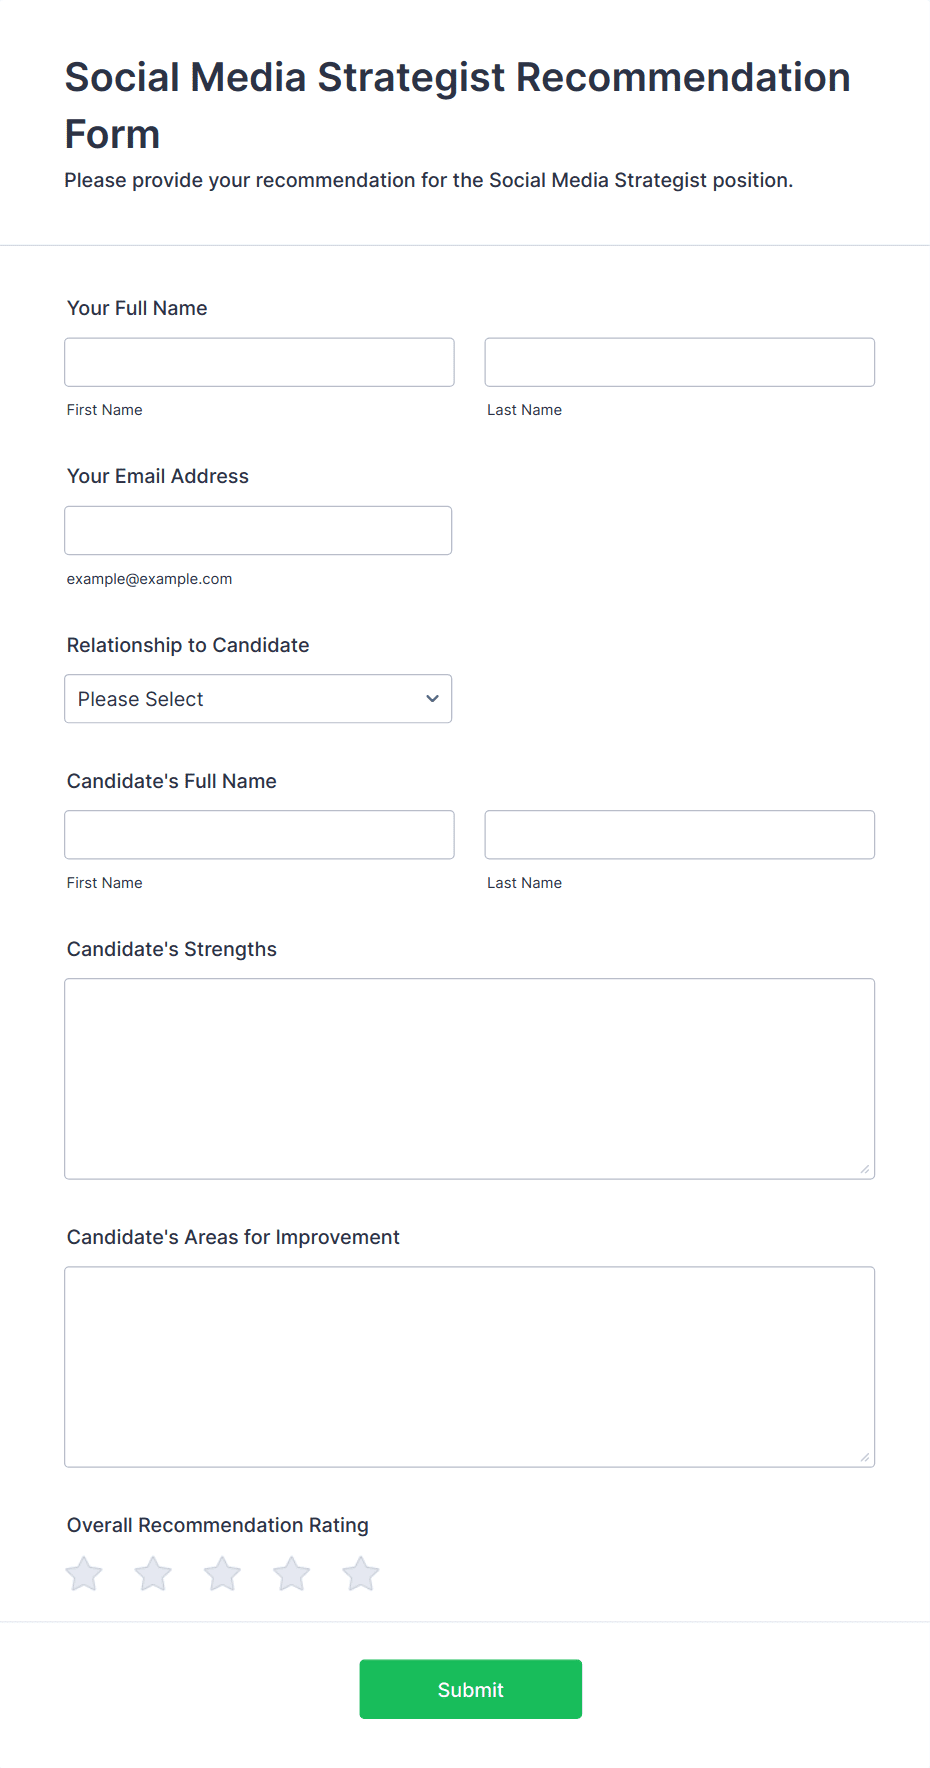Rate four stars for recommendation
The image size is (930, 1768).
tap(292, 1574)
